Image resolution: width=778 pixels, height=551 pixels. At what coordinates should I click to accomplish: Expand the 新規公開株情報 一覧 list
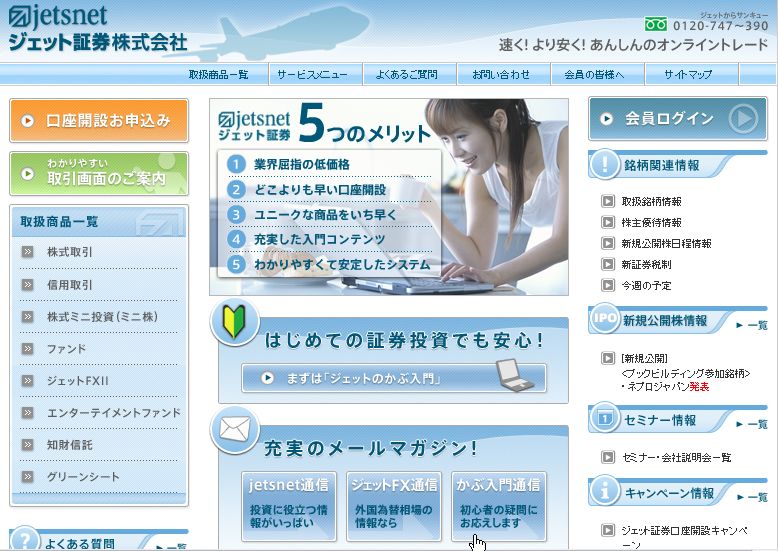point(752,325)
